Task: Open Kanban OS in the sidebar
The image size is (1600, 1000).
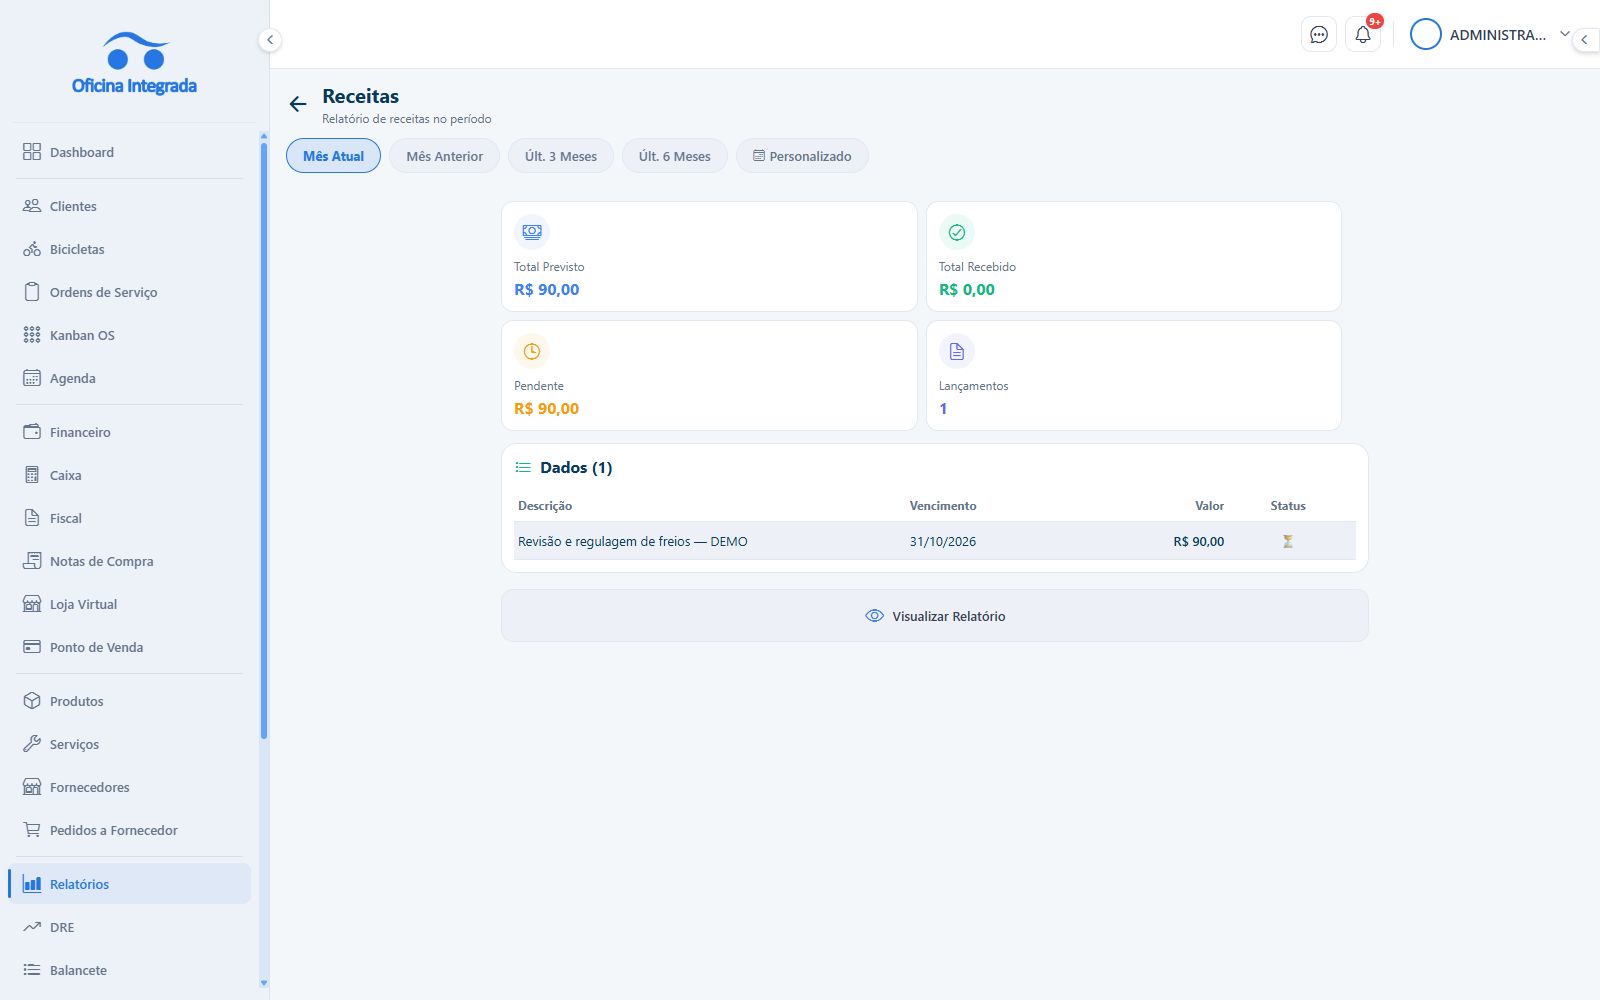Action: click(x=129, y=335)
